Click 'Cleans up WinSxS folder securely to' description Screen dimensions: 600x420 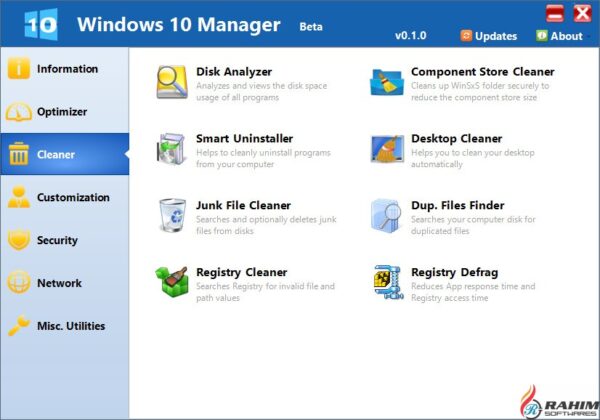(x=480, y=86)
